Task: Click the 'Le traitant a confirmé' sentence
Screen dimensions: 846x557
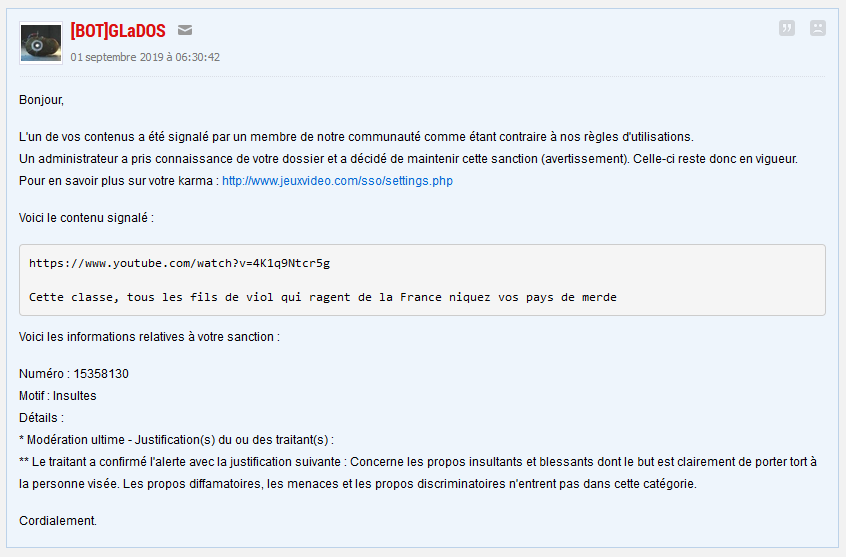Action: (417, 461)
